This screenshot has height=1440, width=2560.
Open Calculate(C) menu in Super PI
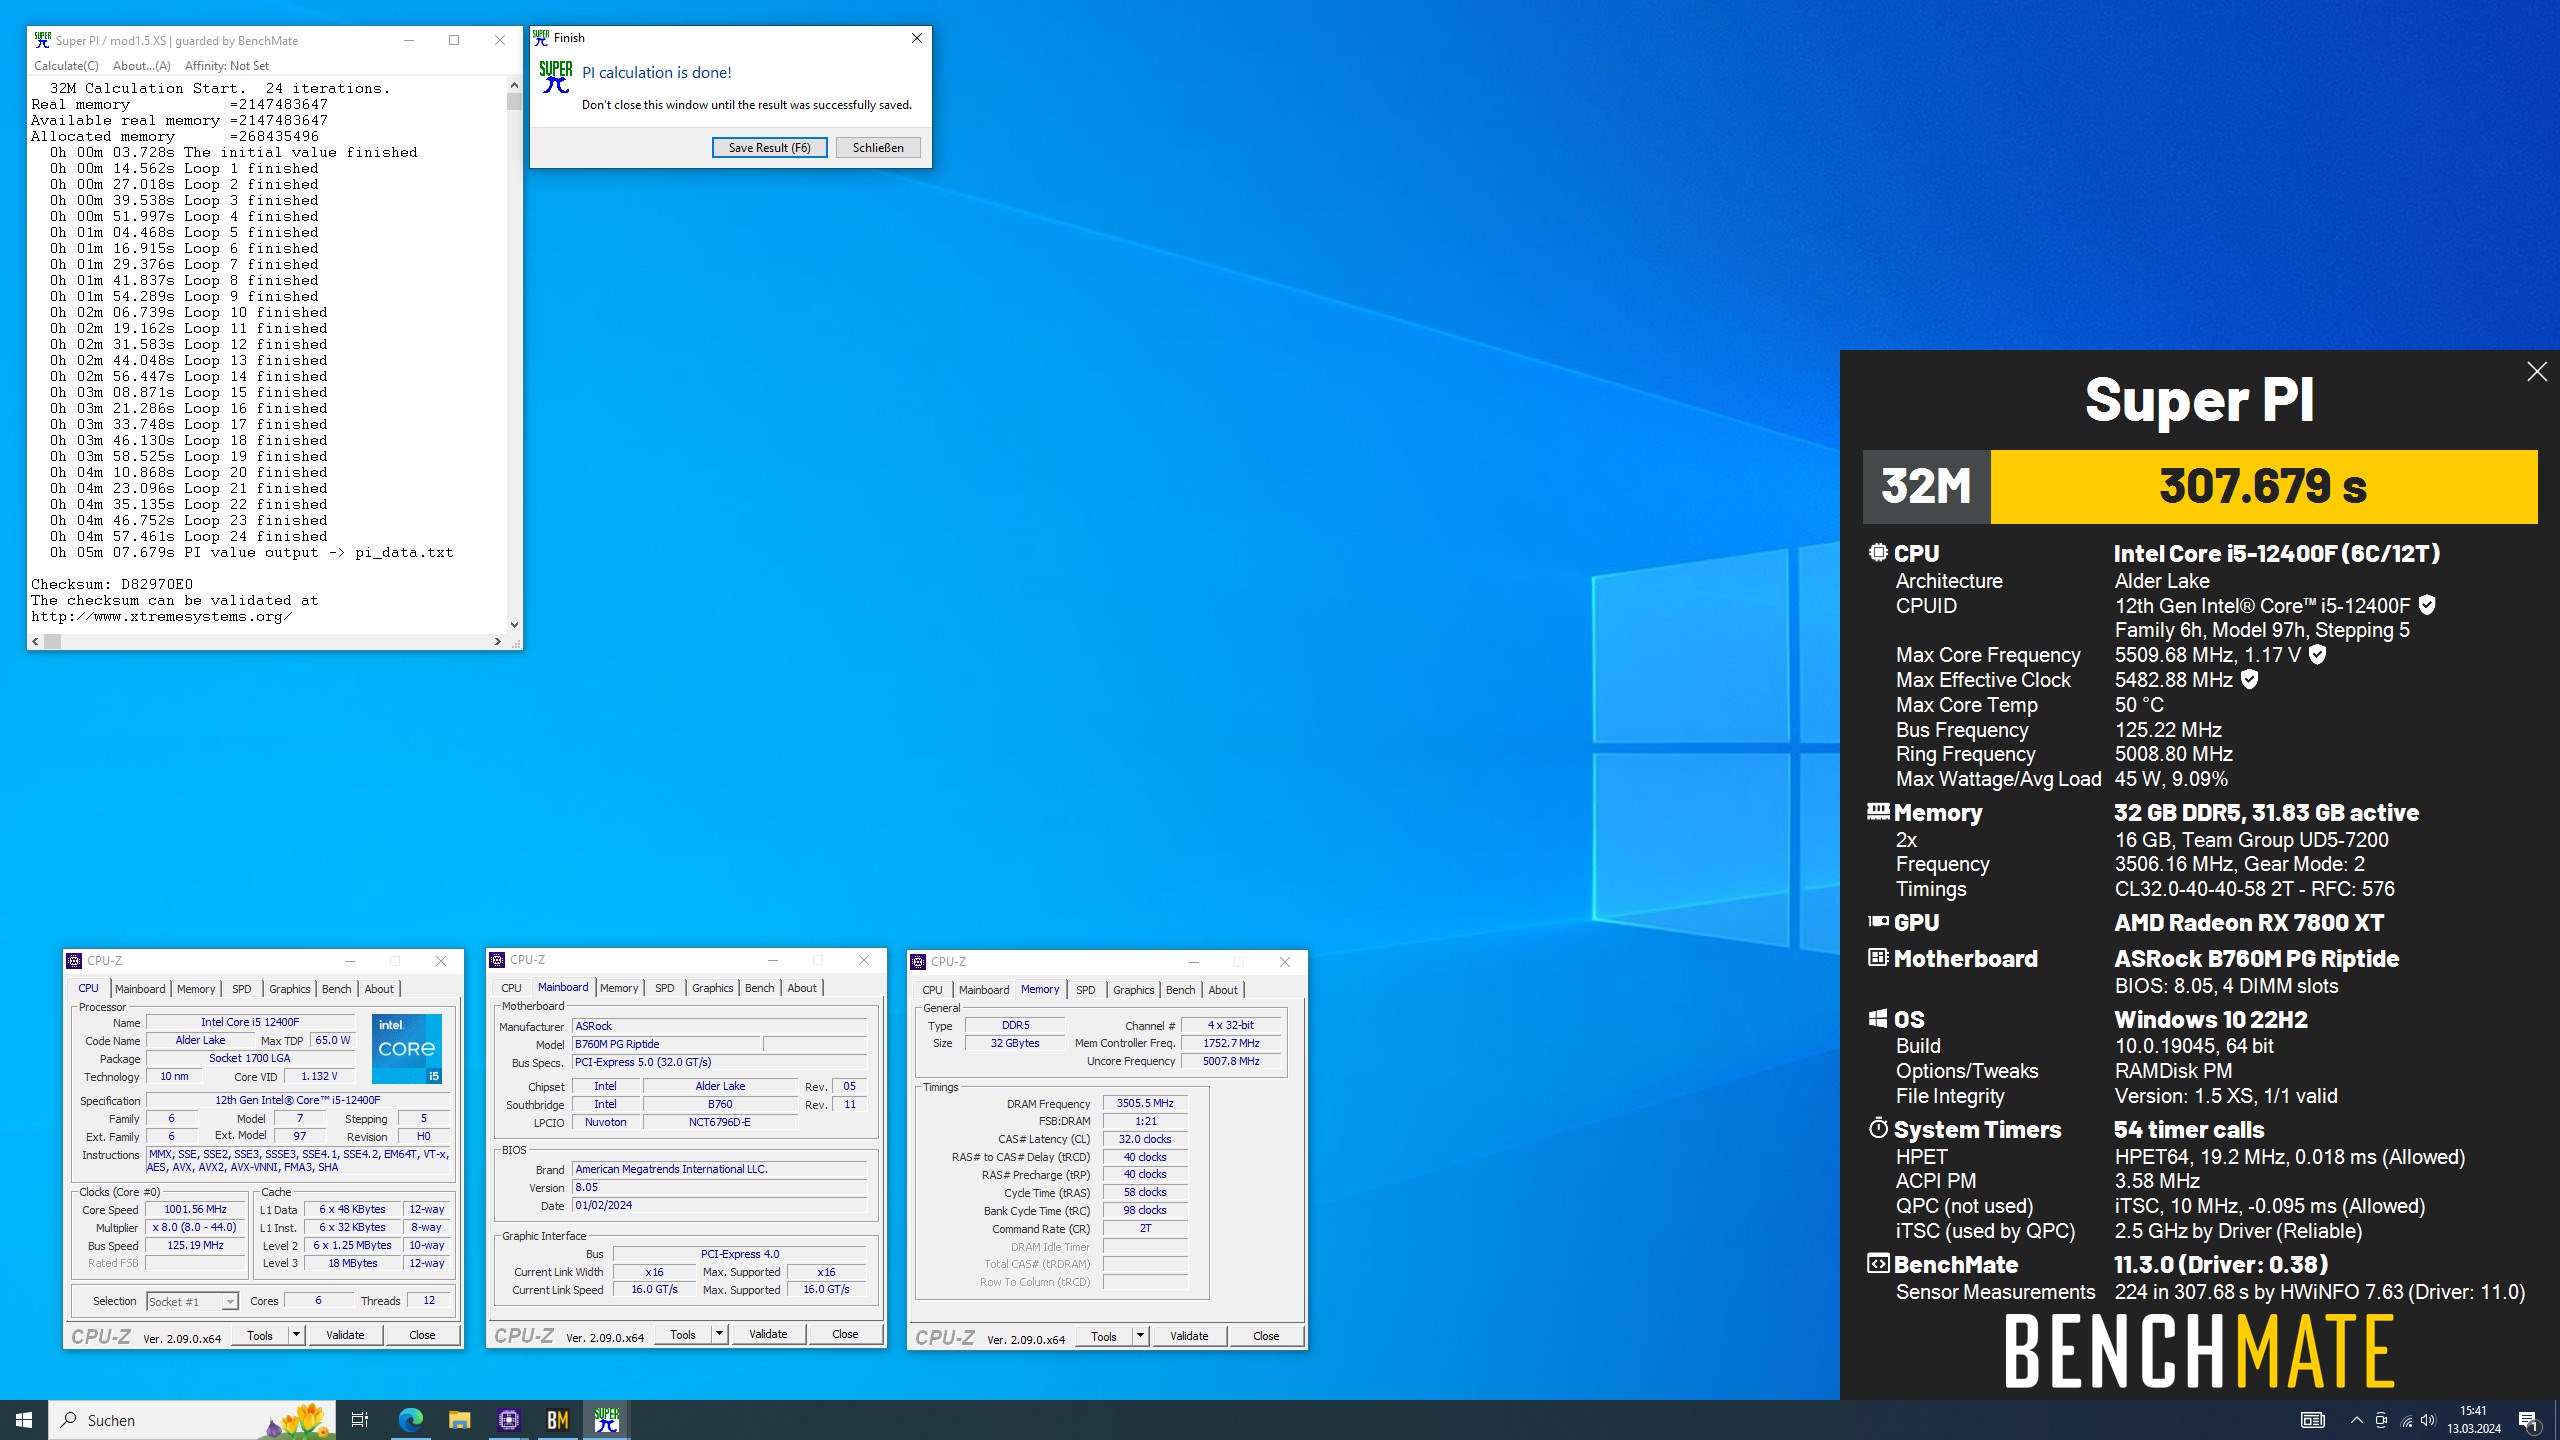pos(66,66)
